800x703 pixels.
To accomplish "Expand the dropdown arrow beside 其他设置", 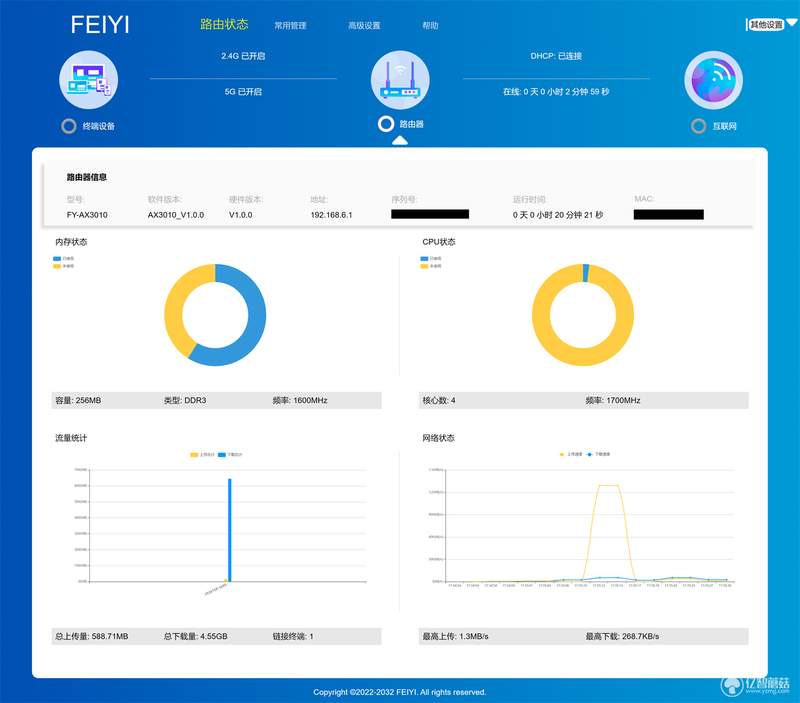I will tap(792, 22).
